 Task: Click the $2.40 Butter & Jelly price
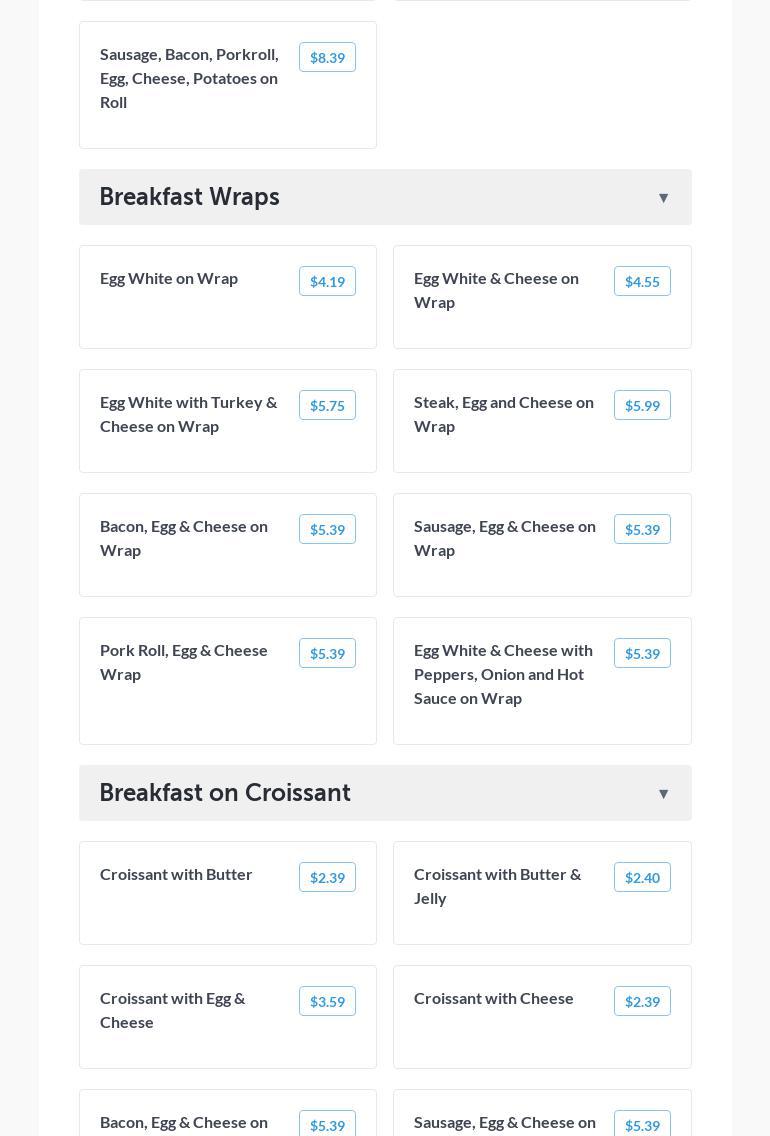(642, 878)
